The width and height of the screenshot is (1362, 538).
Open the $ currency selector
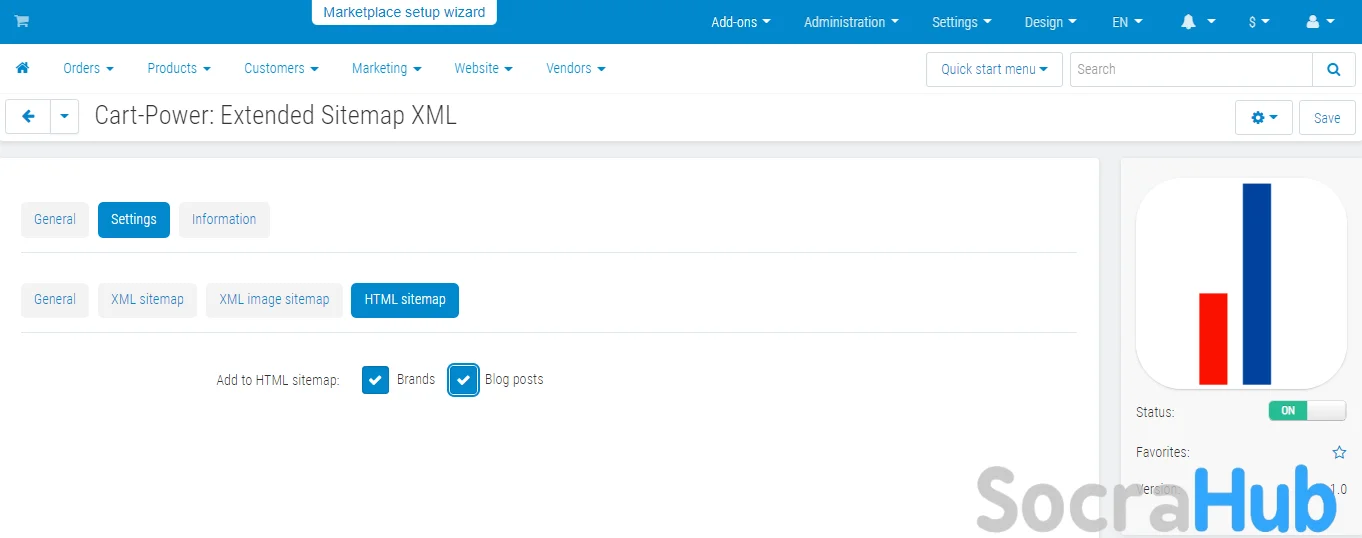1260,22
